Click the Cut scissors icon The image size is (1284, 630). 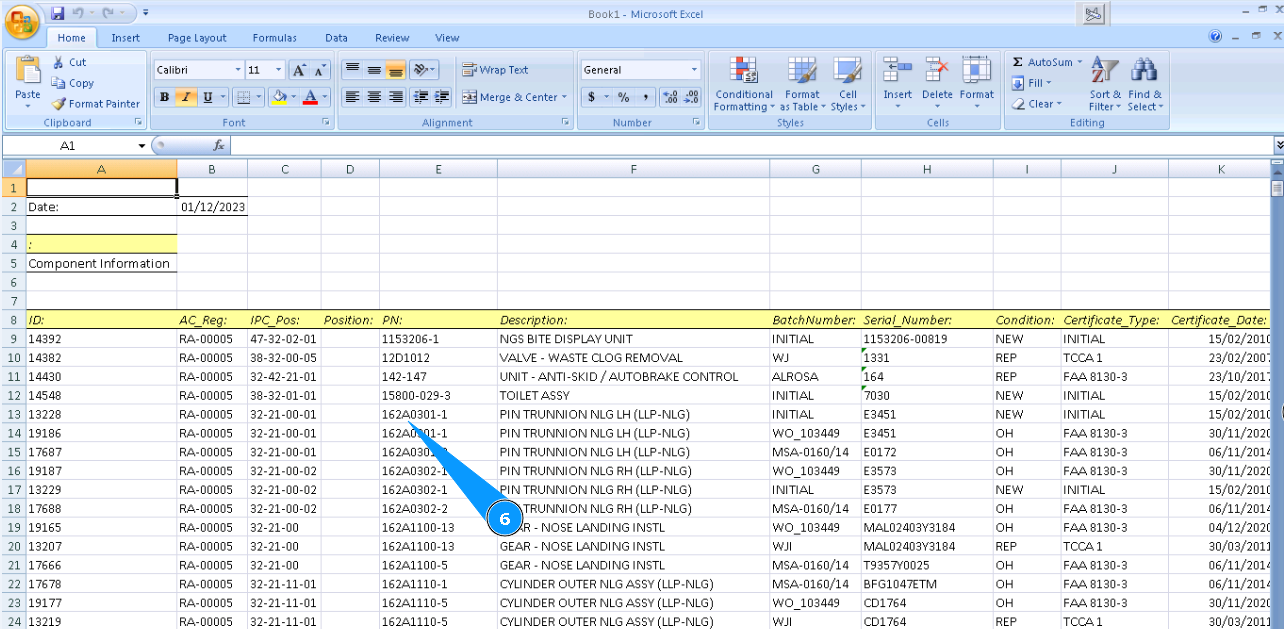coord(59,62)
